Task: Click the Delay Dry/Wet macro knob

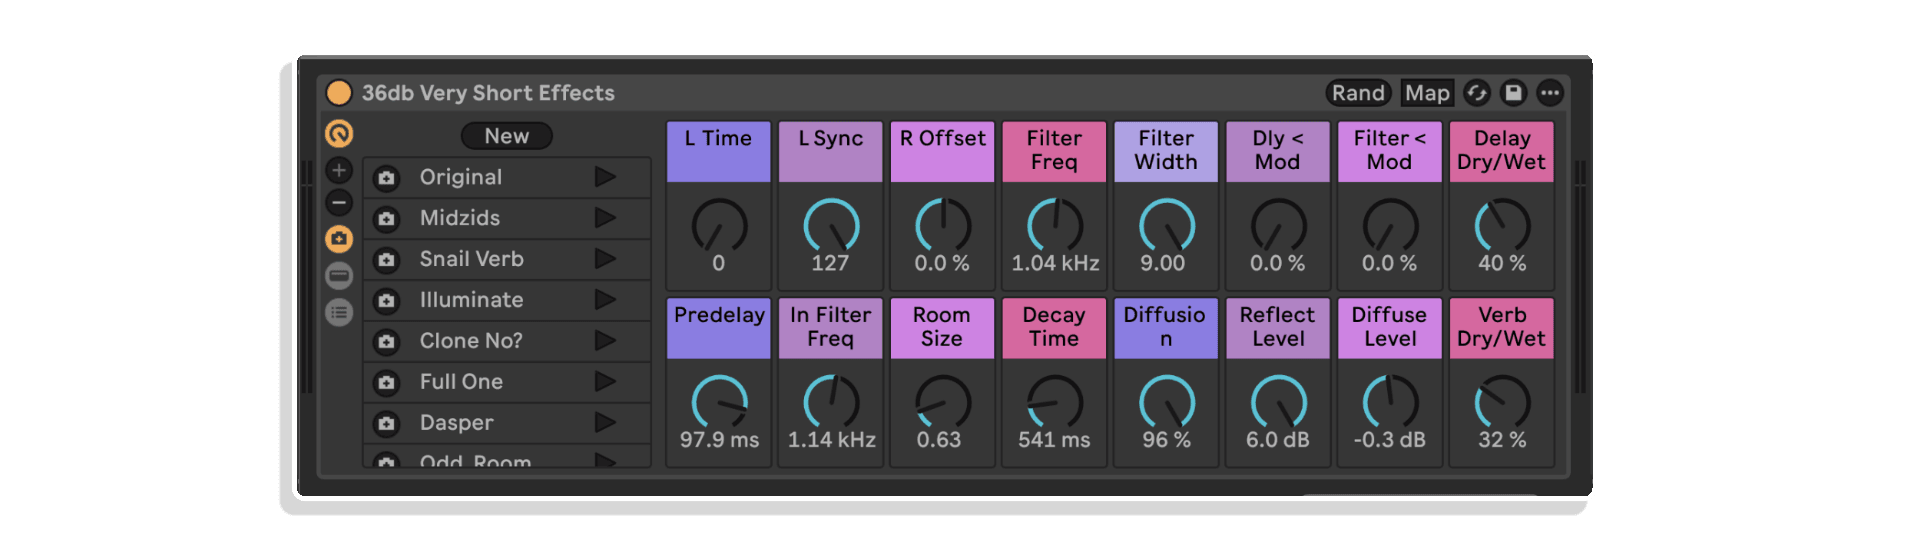Action: pos(1502,225)
